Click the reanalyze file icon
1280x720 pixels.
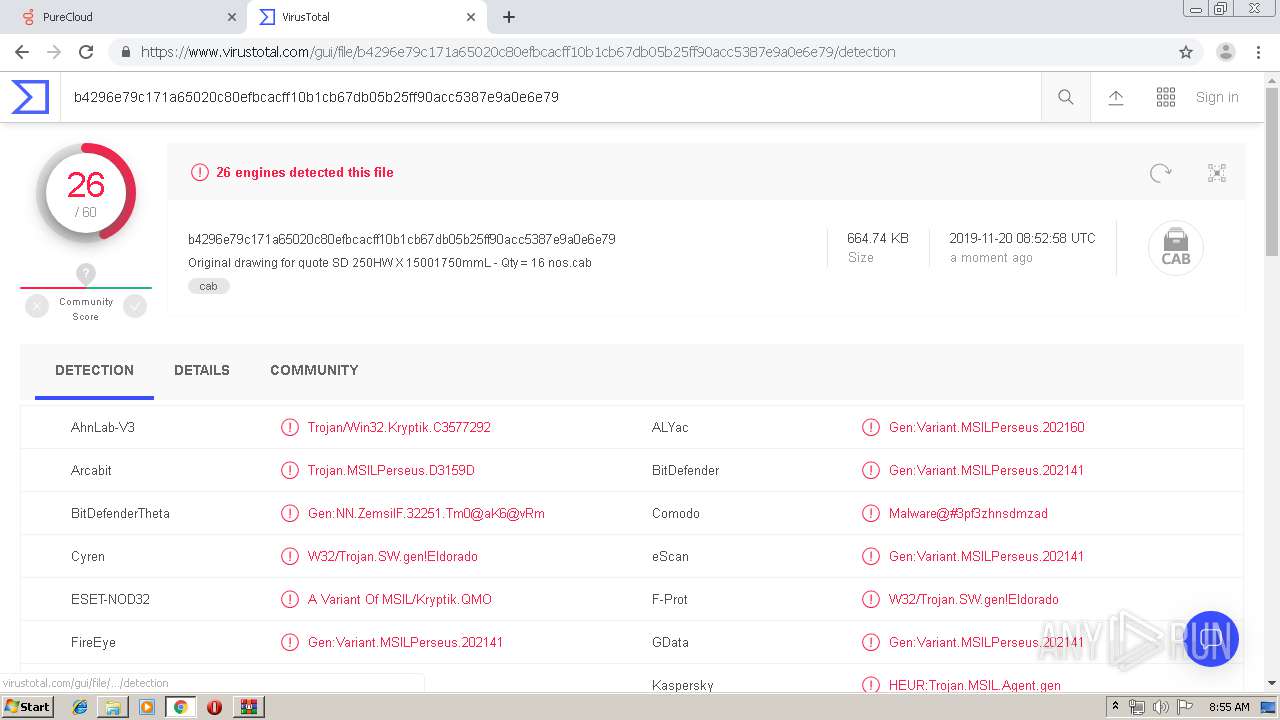1160,173
